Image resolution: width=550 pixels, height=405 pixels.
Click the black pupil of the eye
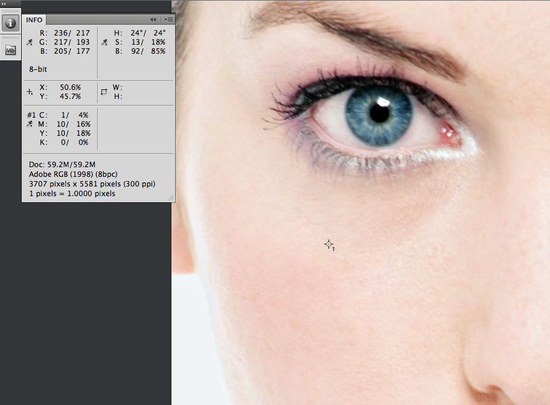pos(380,113)
